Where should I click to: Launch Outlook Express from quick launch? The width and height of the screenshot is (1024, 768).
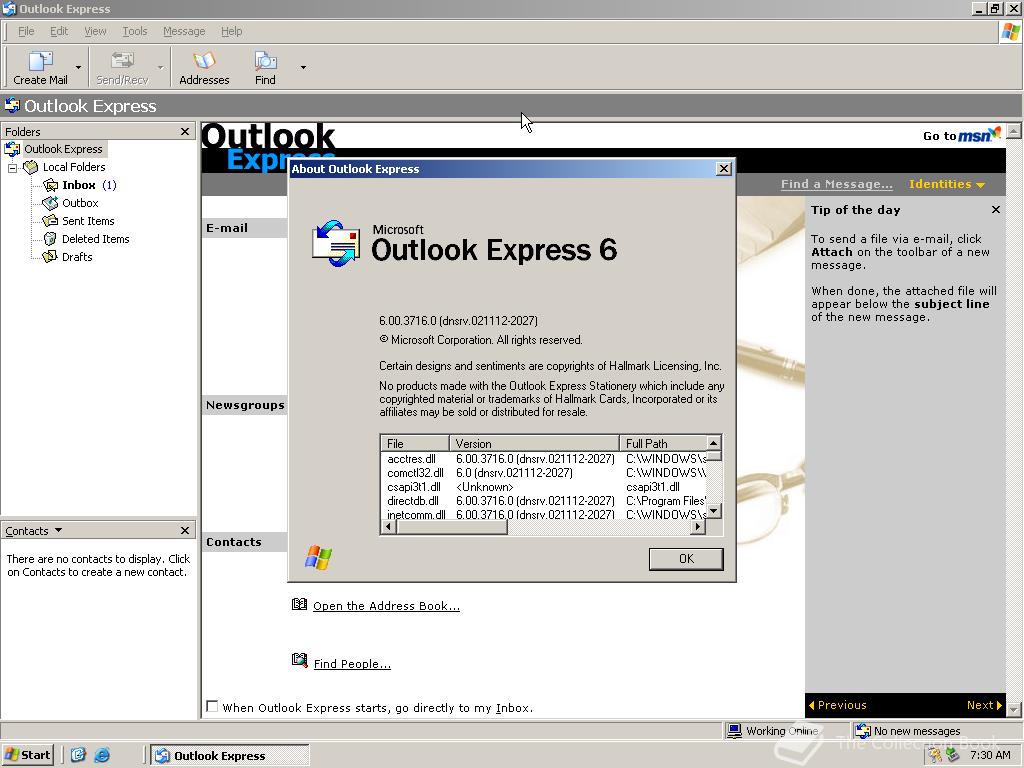(x=78, y=755)
